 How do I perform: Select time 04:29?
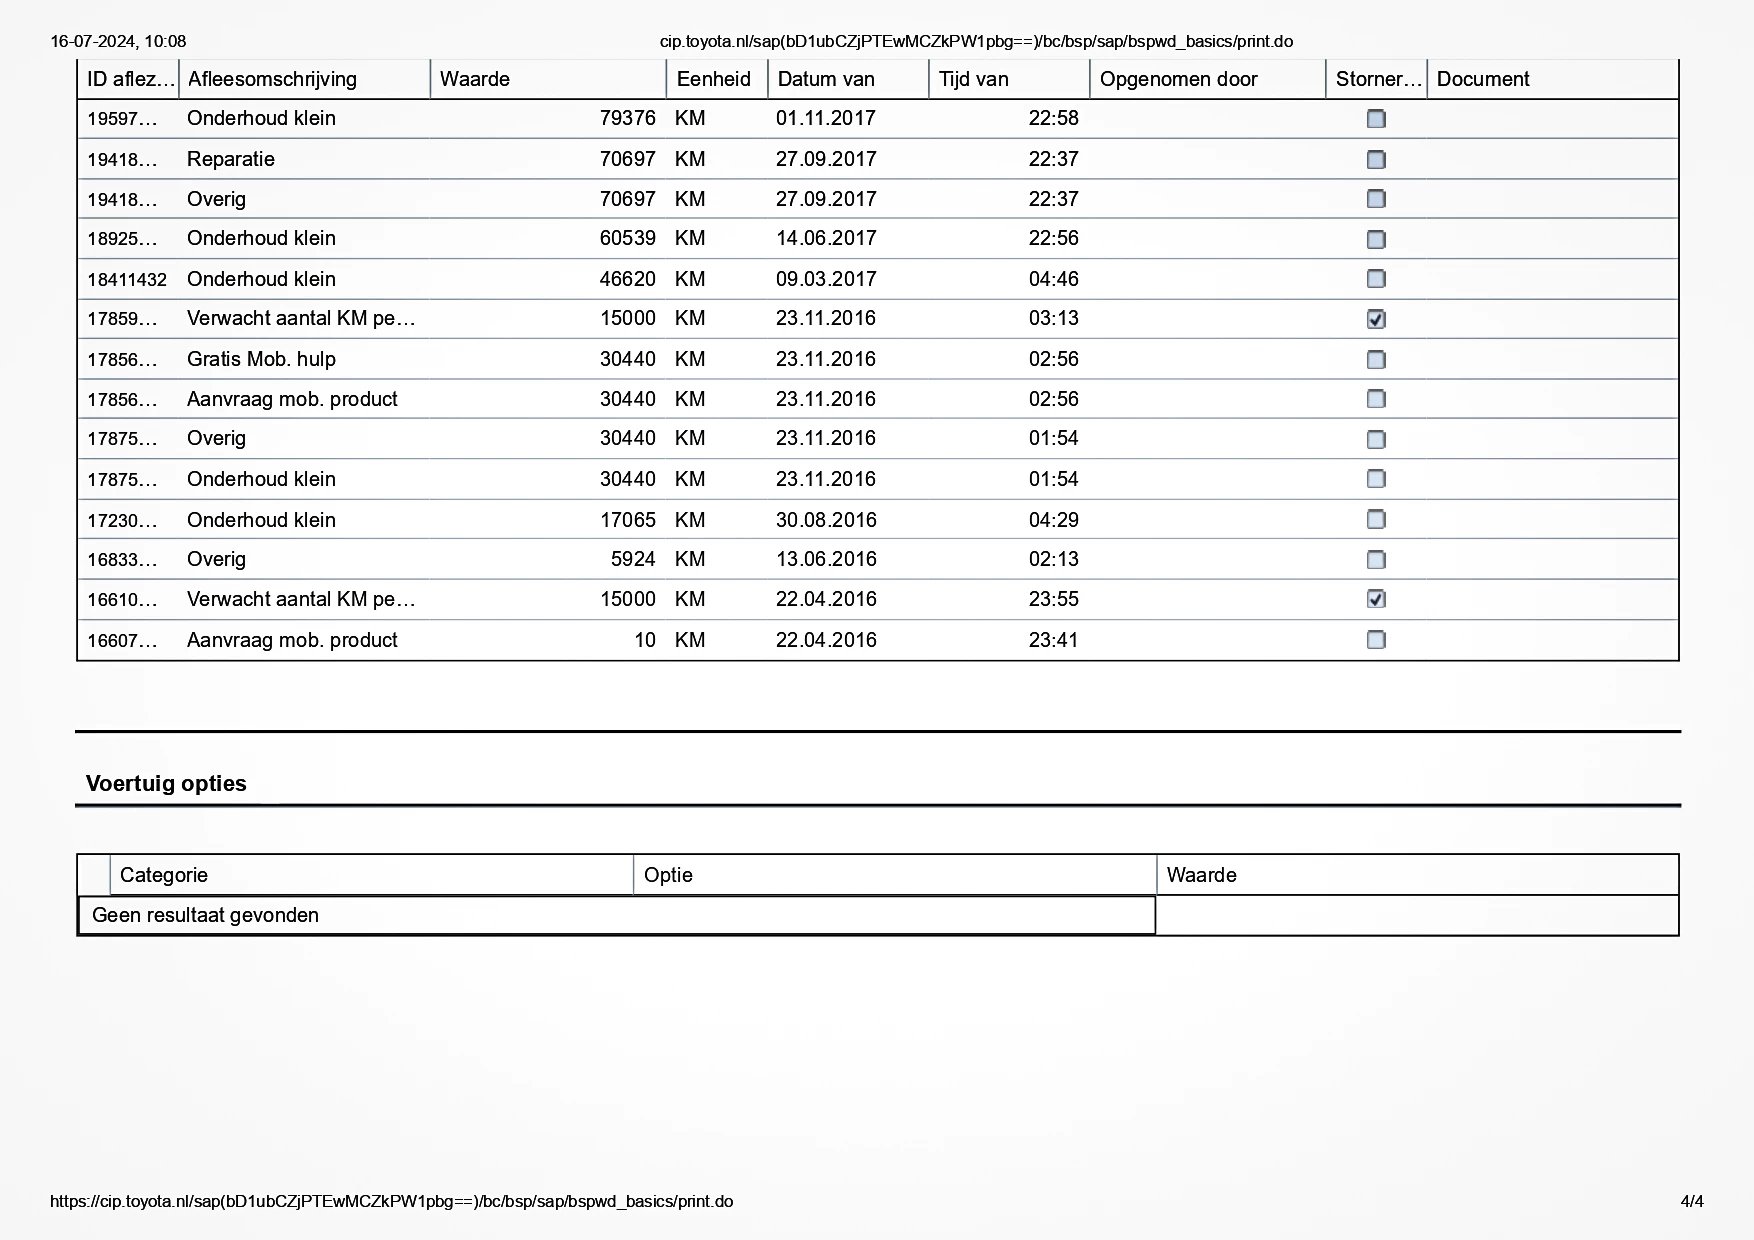1054,520
